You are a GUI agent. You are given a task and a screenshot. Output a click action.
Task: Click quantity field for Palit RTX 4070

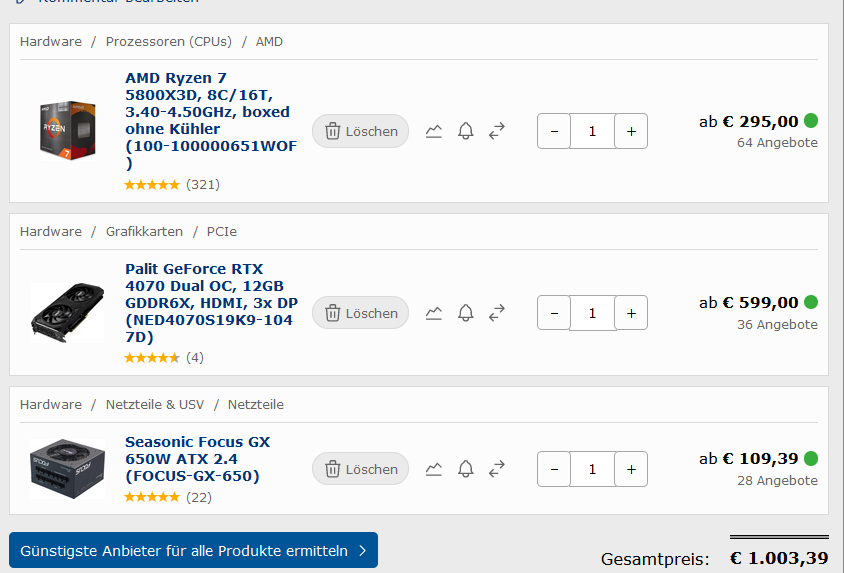592,313
